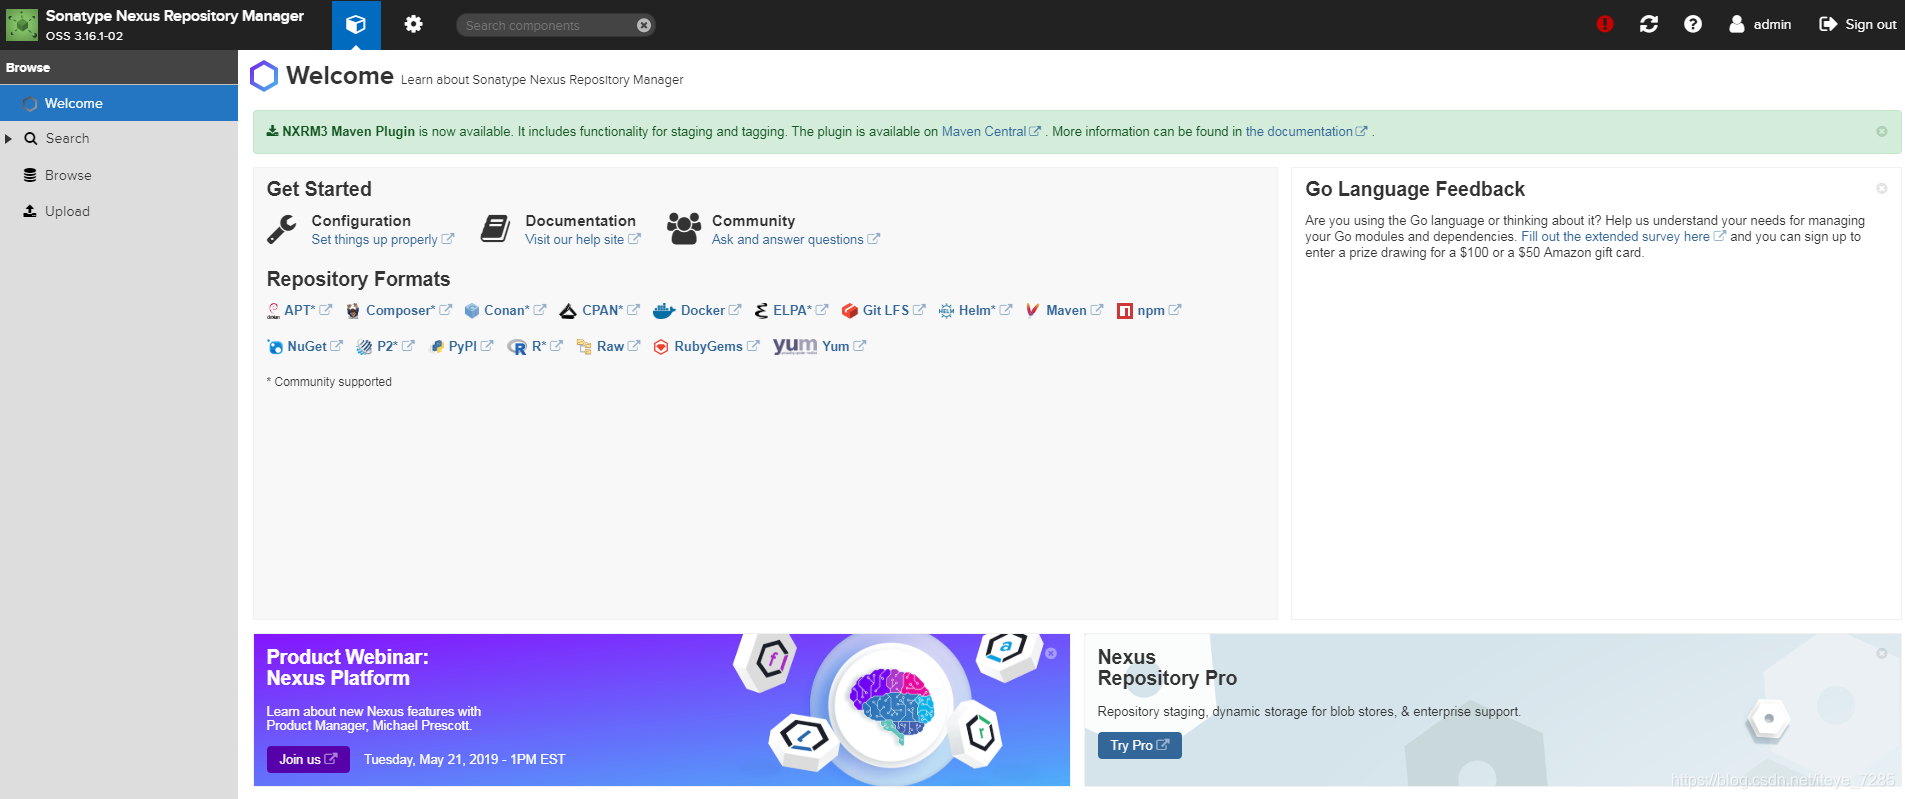Viewport: 1905px width, 799px height.
Task: Expand the Search tree node arrow
Action: (9, 139)
